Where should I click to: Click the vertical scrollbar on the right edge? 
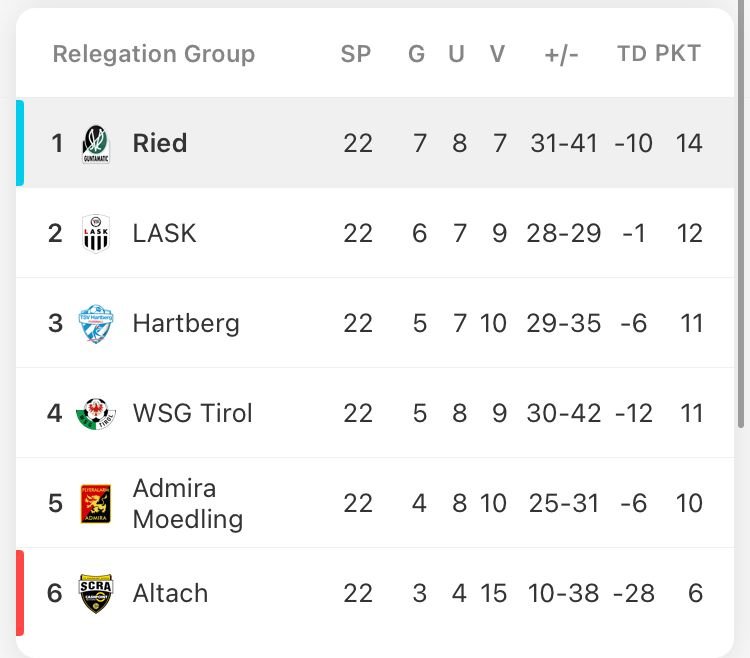pyautogui.click(x=741, y=214)
